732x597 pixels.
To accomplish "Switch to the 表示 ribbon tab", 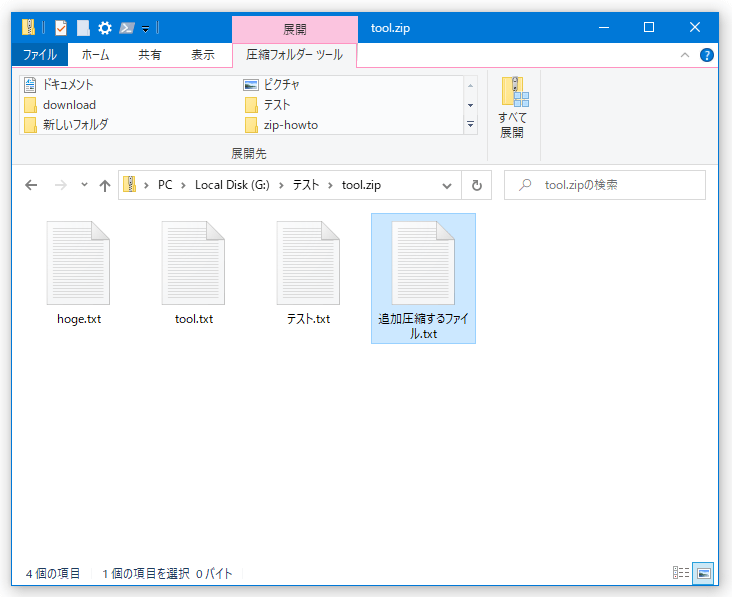I will point(203,55).
